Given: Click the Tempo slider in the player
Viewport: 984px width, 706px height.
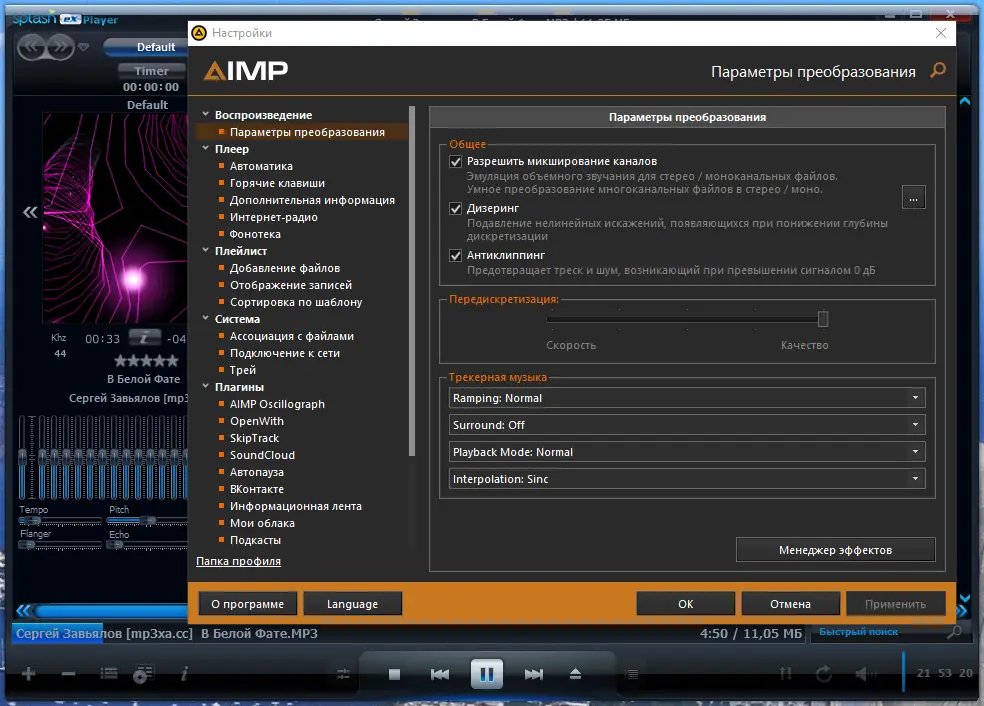Looking at the screenshot, I should (x=60, y=521).
